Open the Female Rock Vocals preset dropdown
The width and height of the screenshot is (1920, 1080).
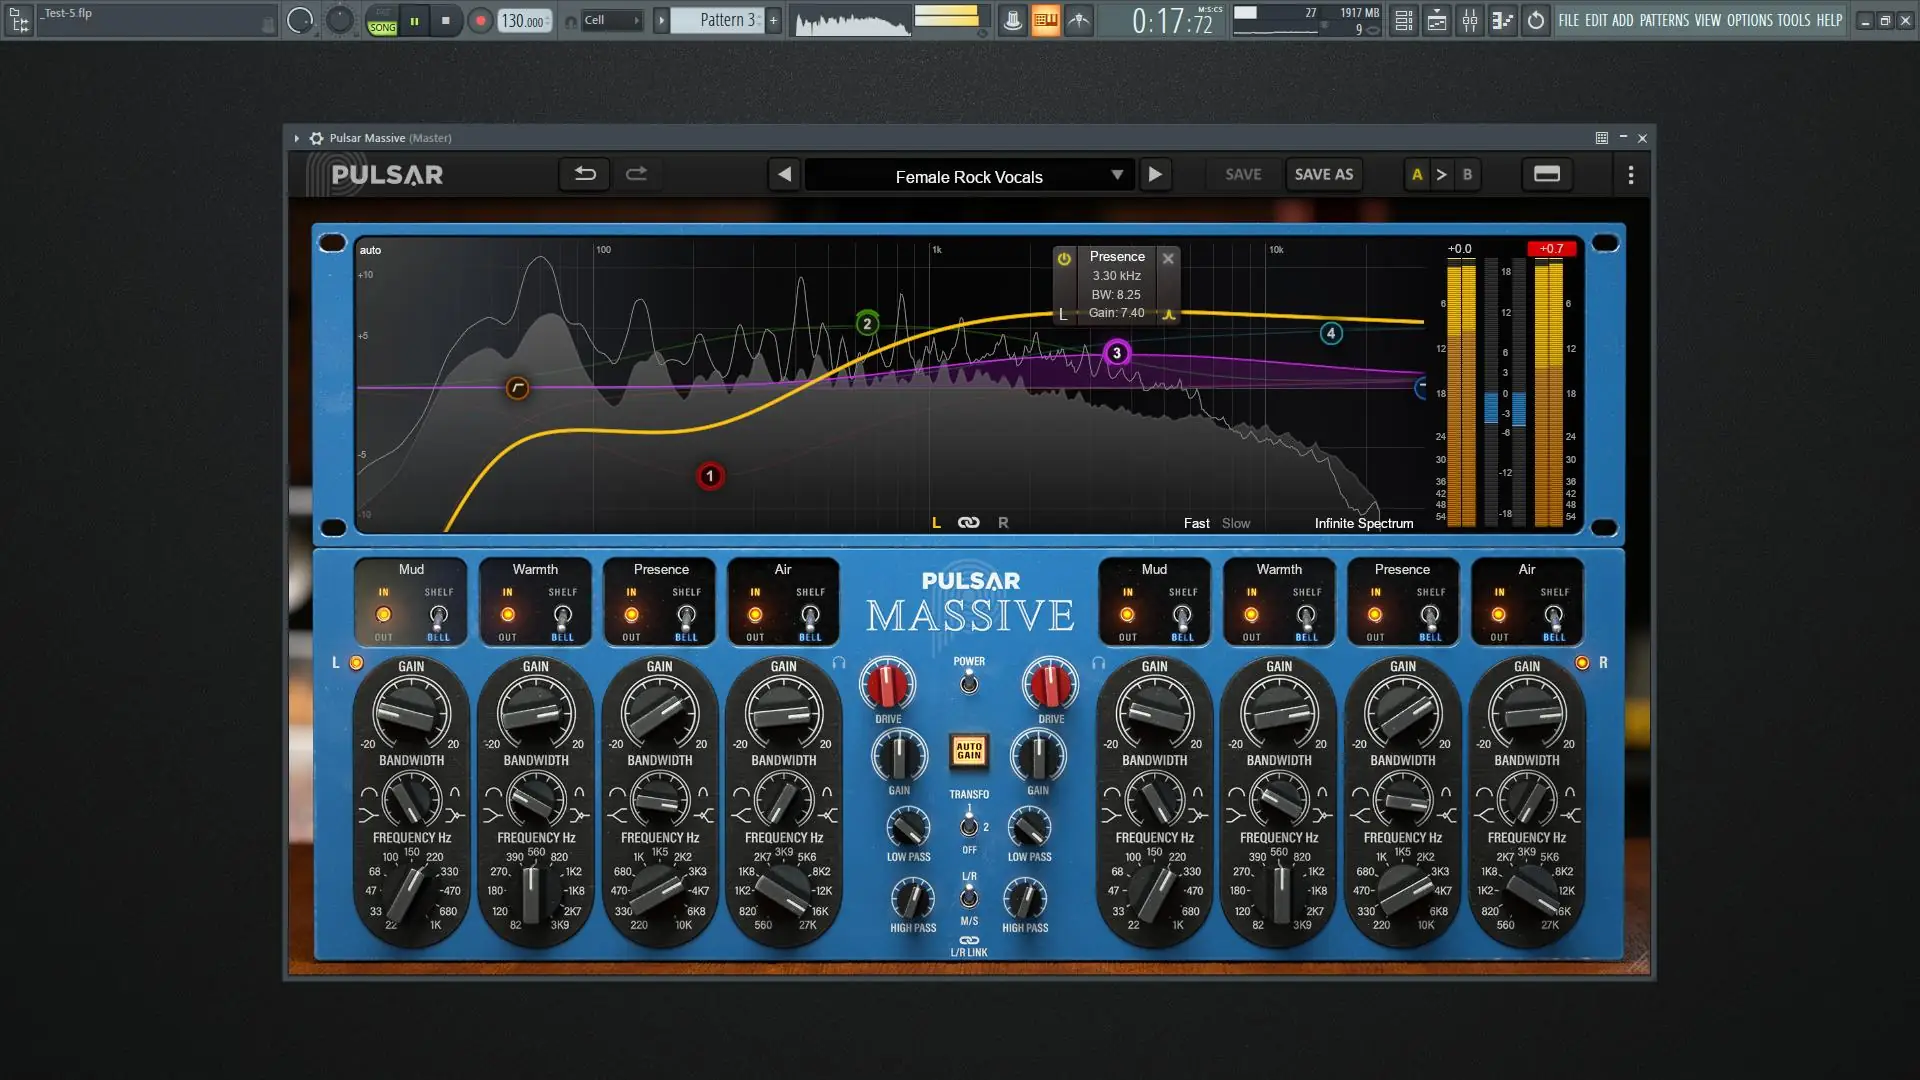pyautogui.click(x=968, y=176)
